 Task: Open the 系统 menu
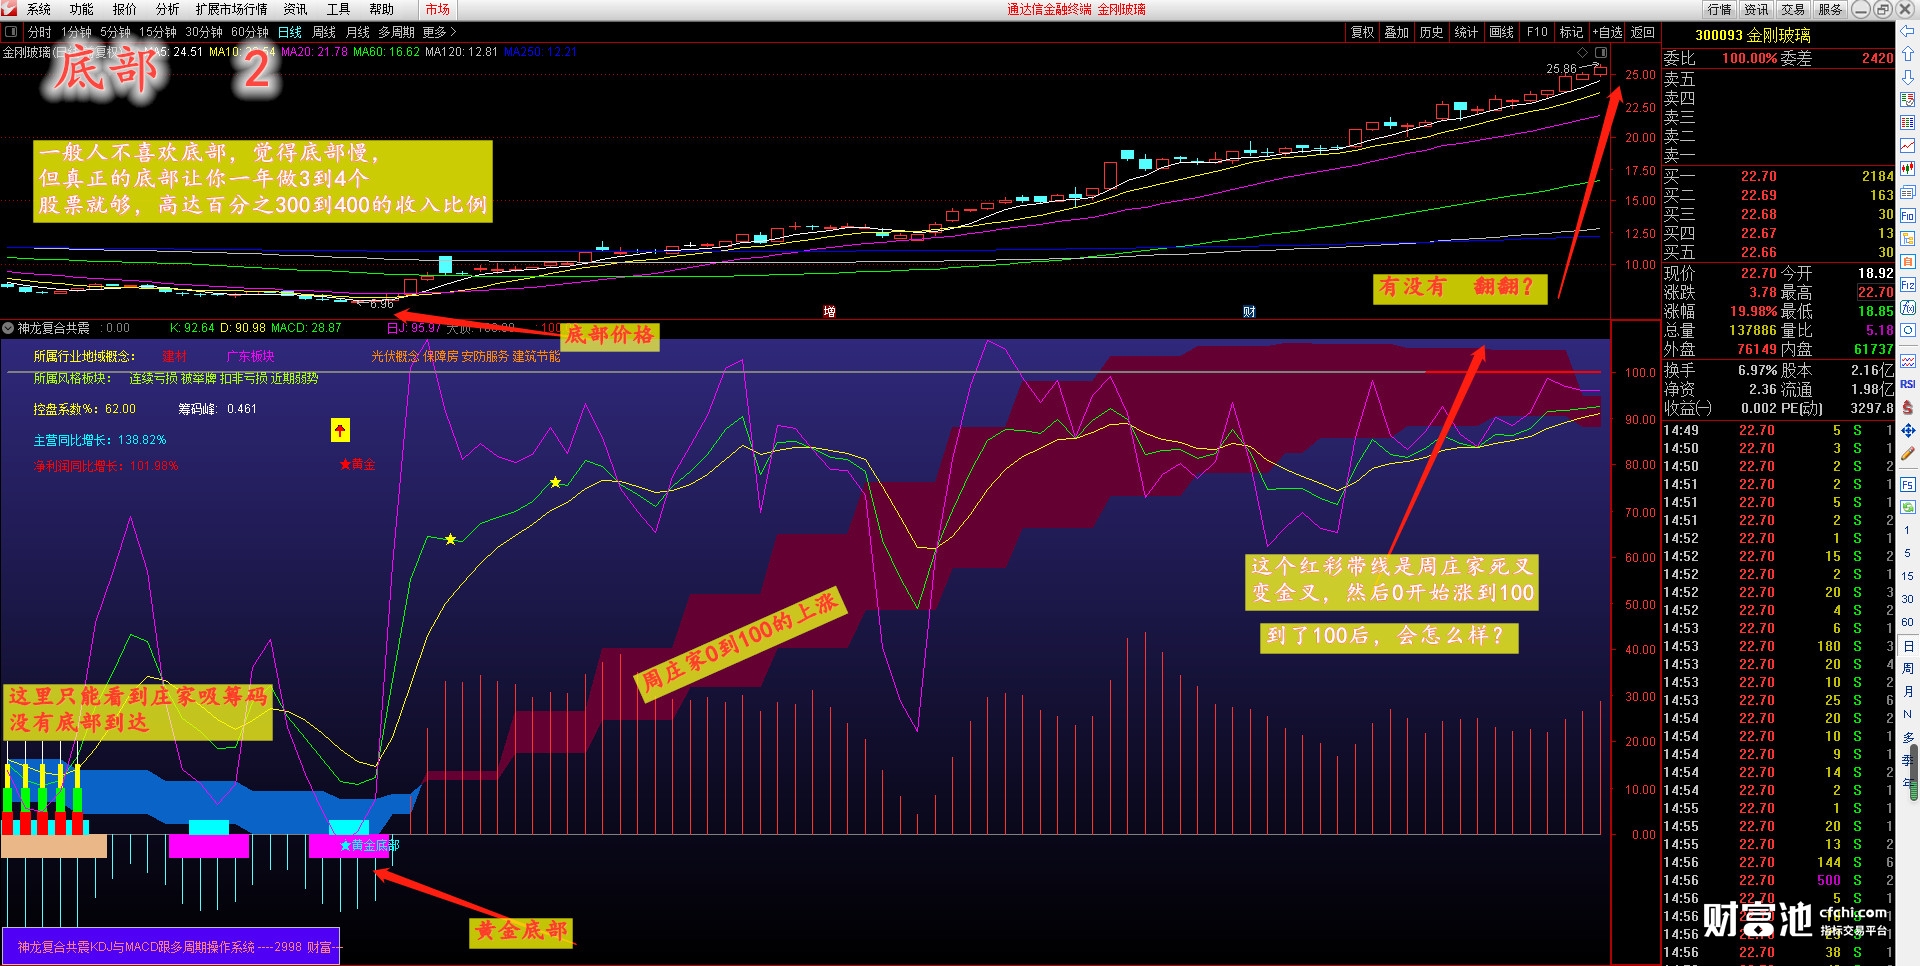click(39, 9)
